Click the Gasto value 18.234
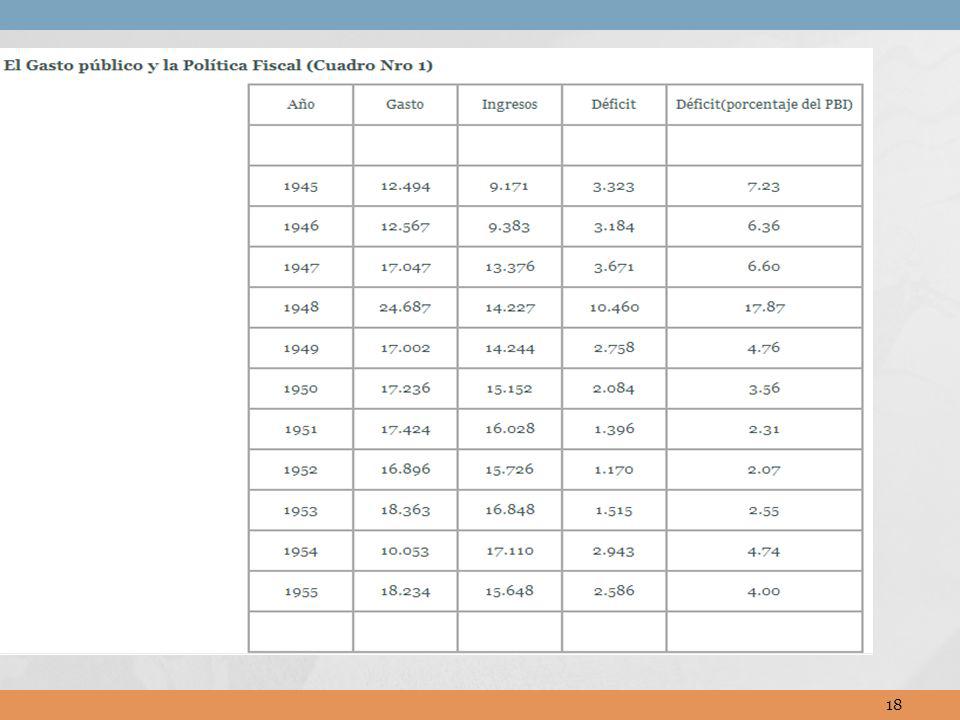 click(405, 591)
